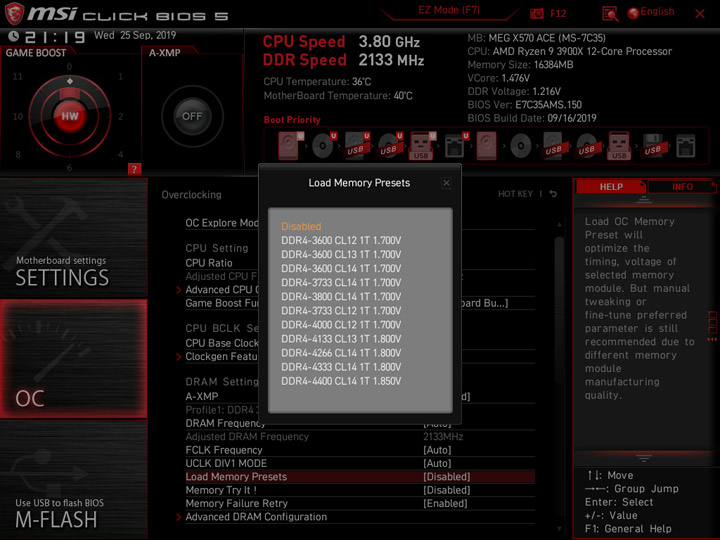Click the F12 screenshot camera icon
Screen dimensions: 720x540
click(536, 13)
